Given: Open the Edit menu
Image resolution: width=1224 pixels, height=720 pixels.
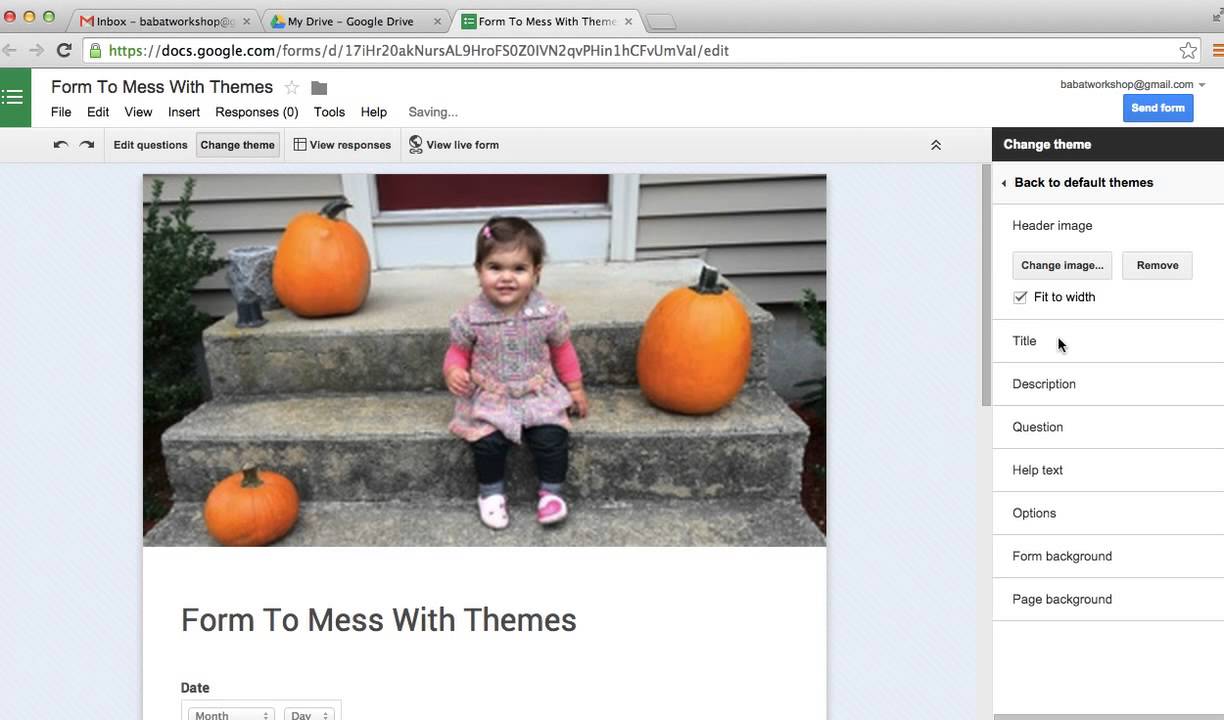Looking at the screenshot, I should point(98,112).
